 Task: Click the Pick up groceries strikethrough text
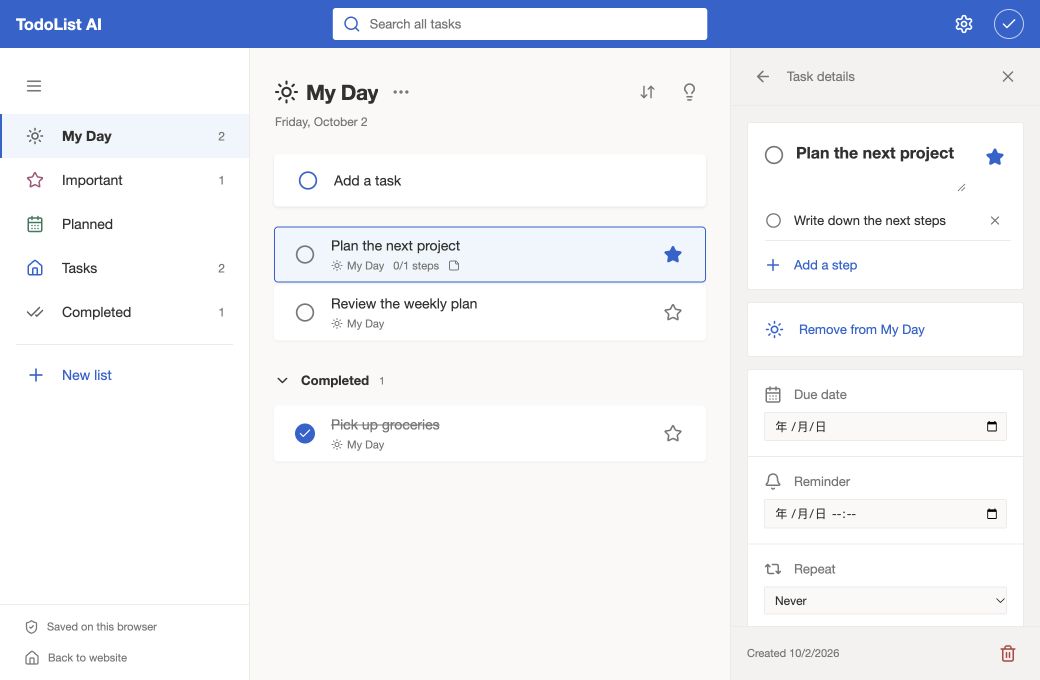tap(385, 425)
